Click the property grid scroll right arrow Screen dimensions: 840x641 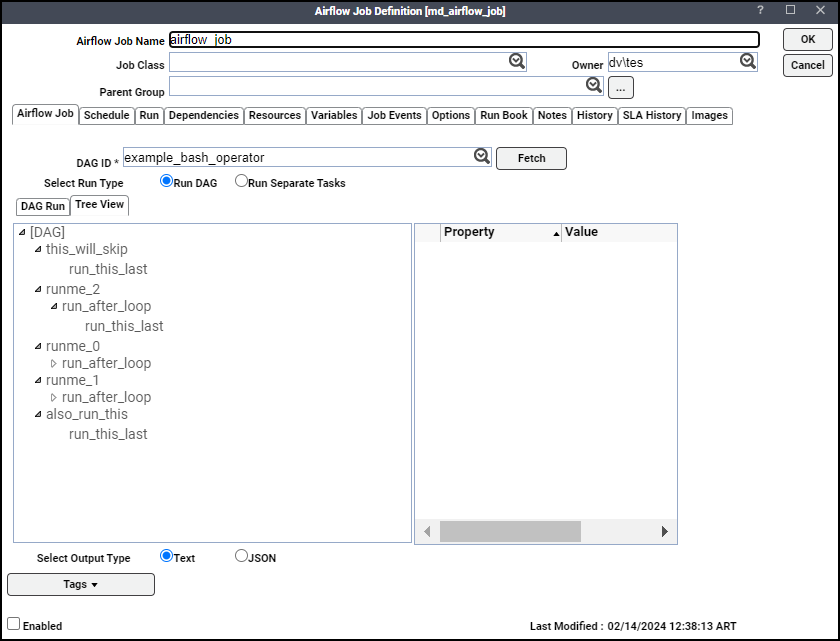pyautogui.click(x=665, y=532)
